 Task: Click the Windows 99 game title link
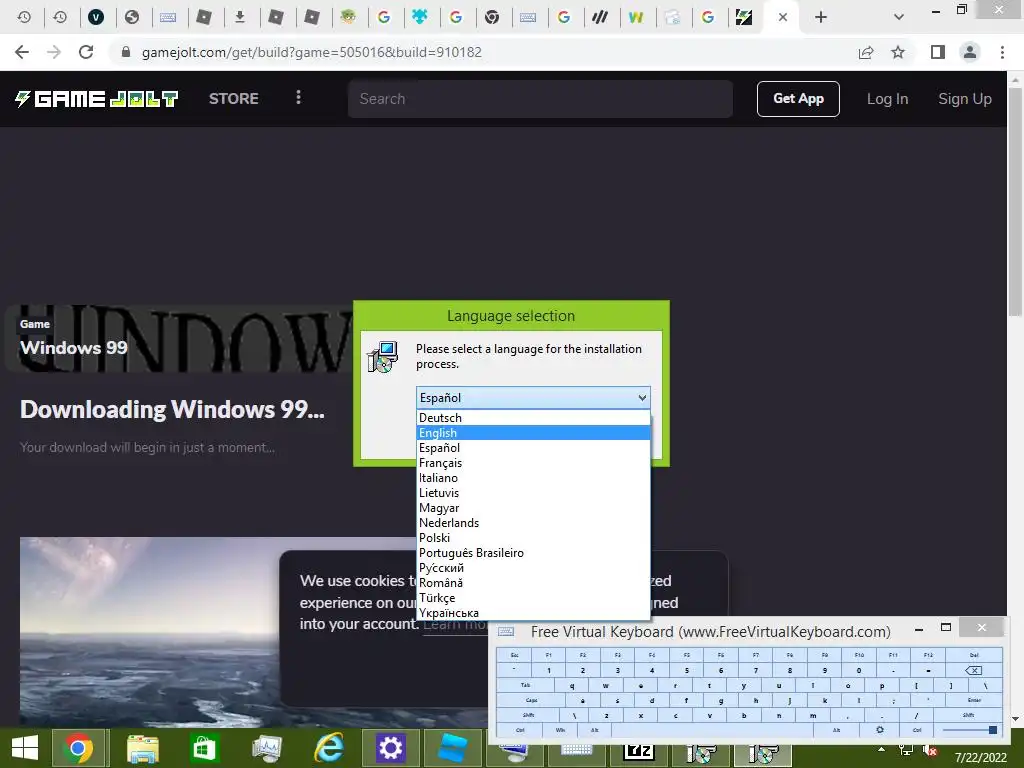point(74,347)
